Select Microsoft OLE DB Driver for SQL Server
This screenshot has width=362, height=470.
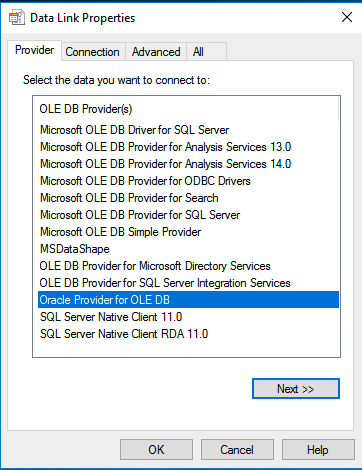(135, 130)
